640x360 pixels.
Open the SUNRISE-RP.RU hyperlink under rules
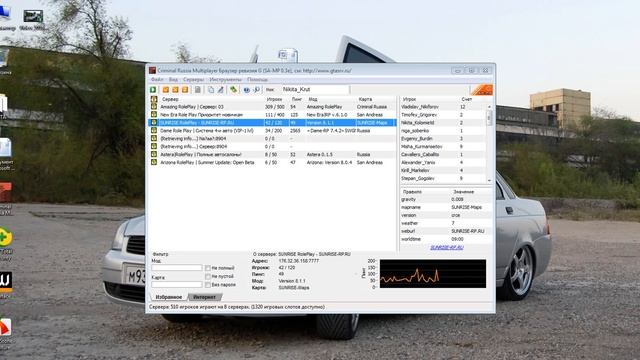pyautogui.click(x=447, y=247)
